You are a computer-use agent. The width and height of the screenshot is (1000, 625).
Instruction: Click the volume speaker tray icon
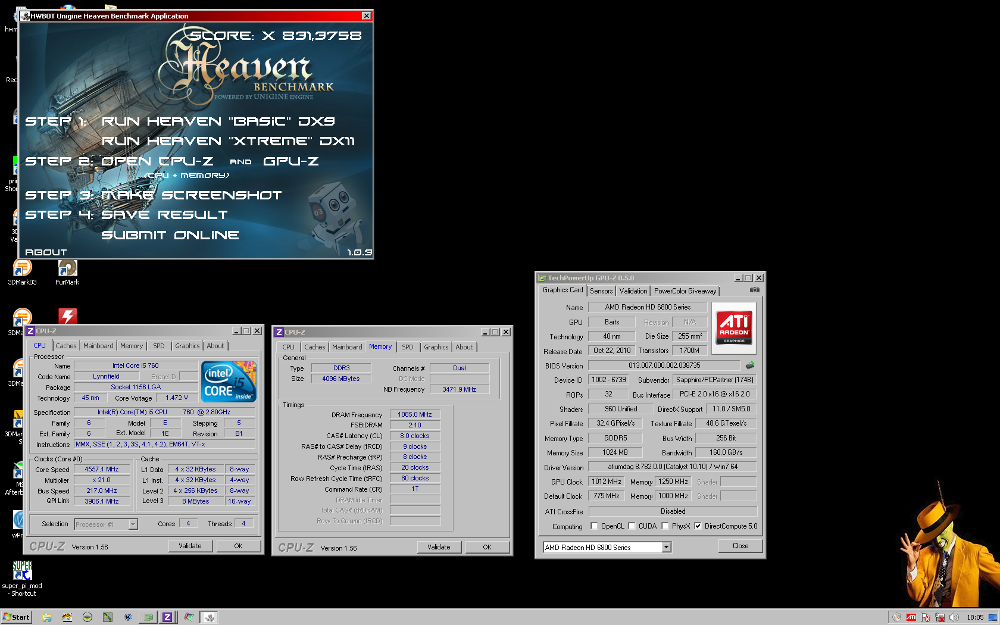point(954,617)
